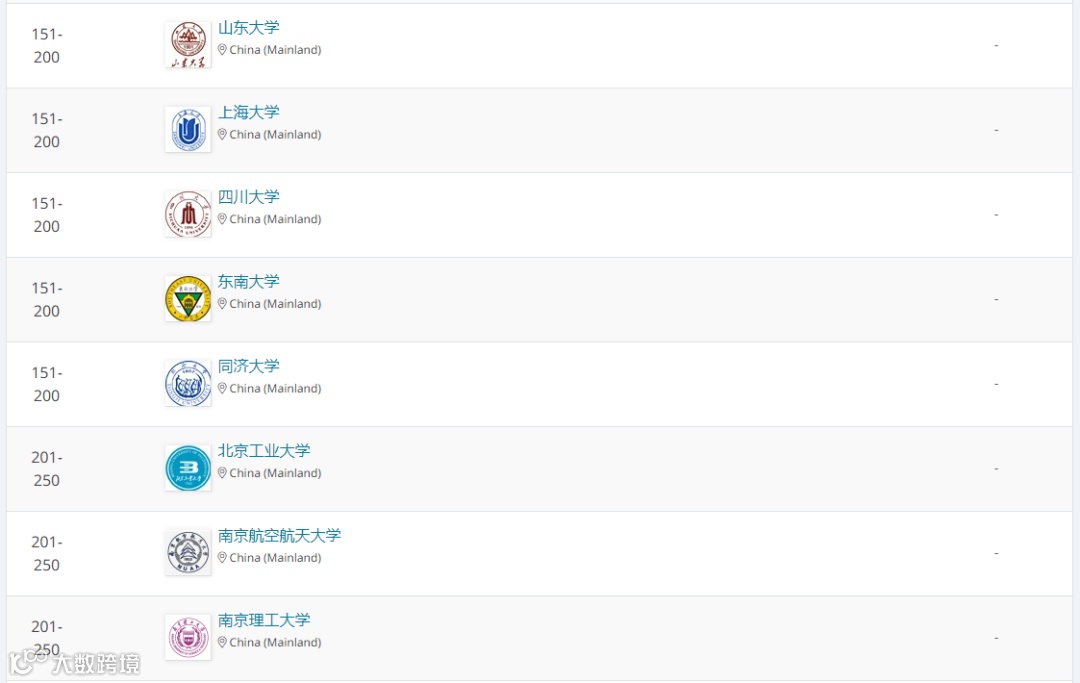Click the 上海大学 logo thumbnail
1080x683 pixels.
(x=188, y=129)
